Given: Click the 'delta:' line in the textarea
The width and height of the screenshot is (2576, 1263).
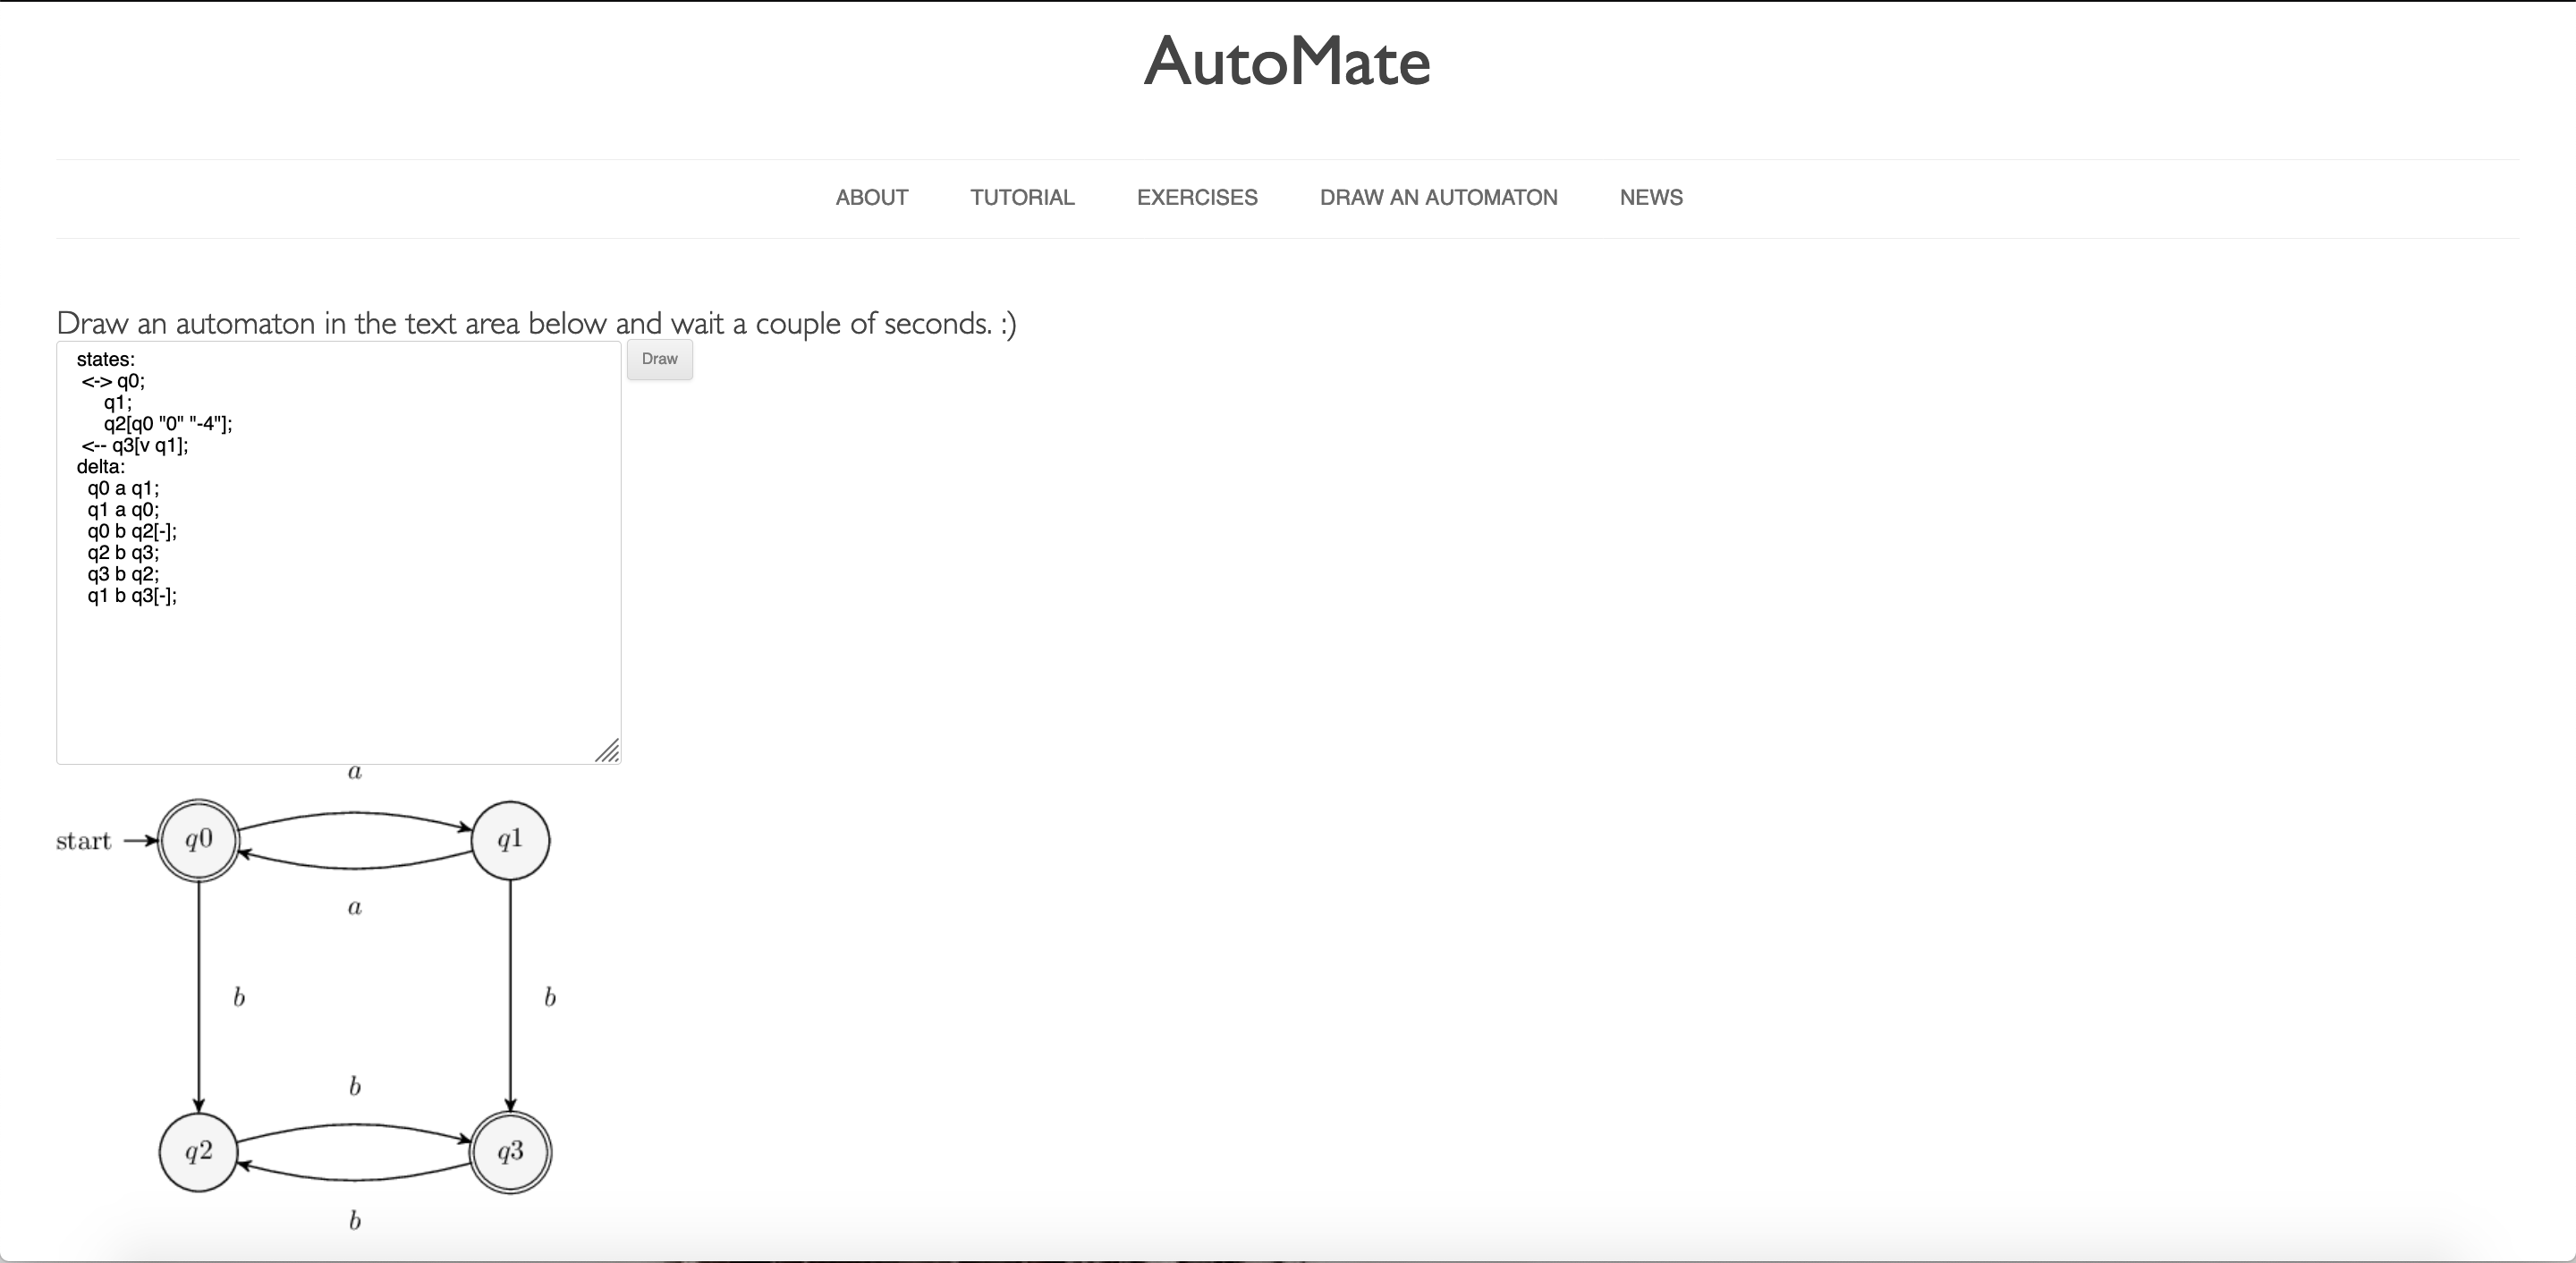Looking at the screenshot, I should [x=101, y=467].
